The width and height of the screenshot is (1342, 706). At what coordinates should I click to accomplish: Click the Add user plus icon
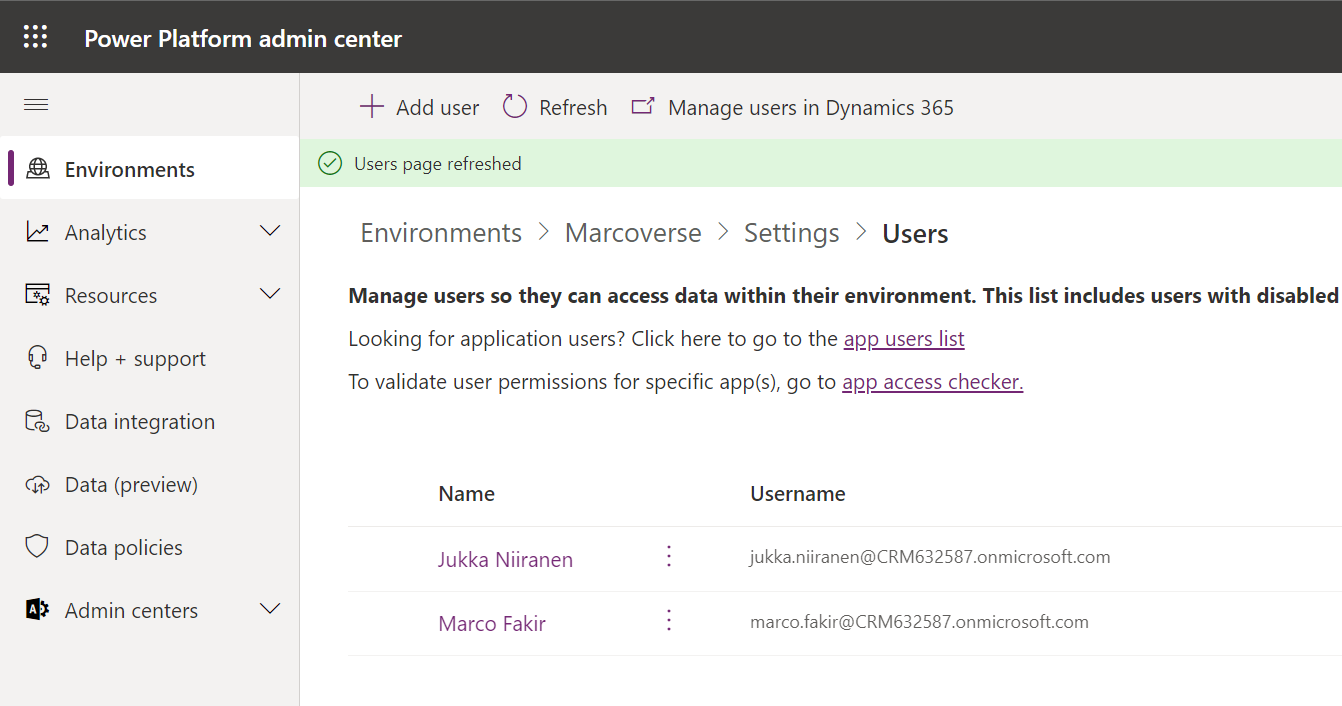click(x=372, y=107)
